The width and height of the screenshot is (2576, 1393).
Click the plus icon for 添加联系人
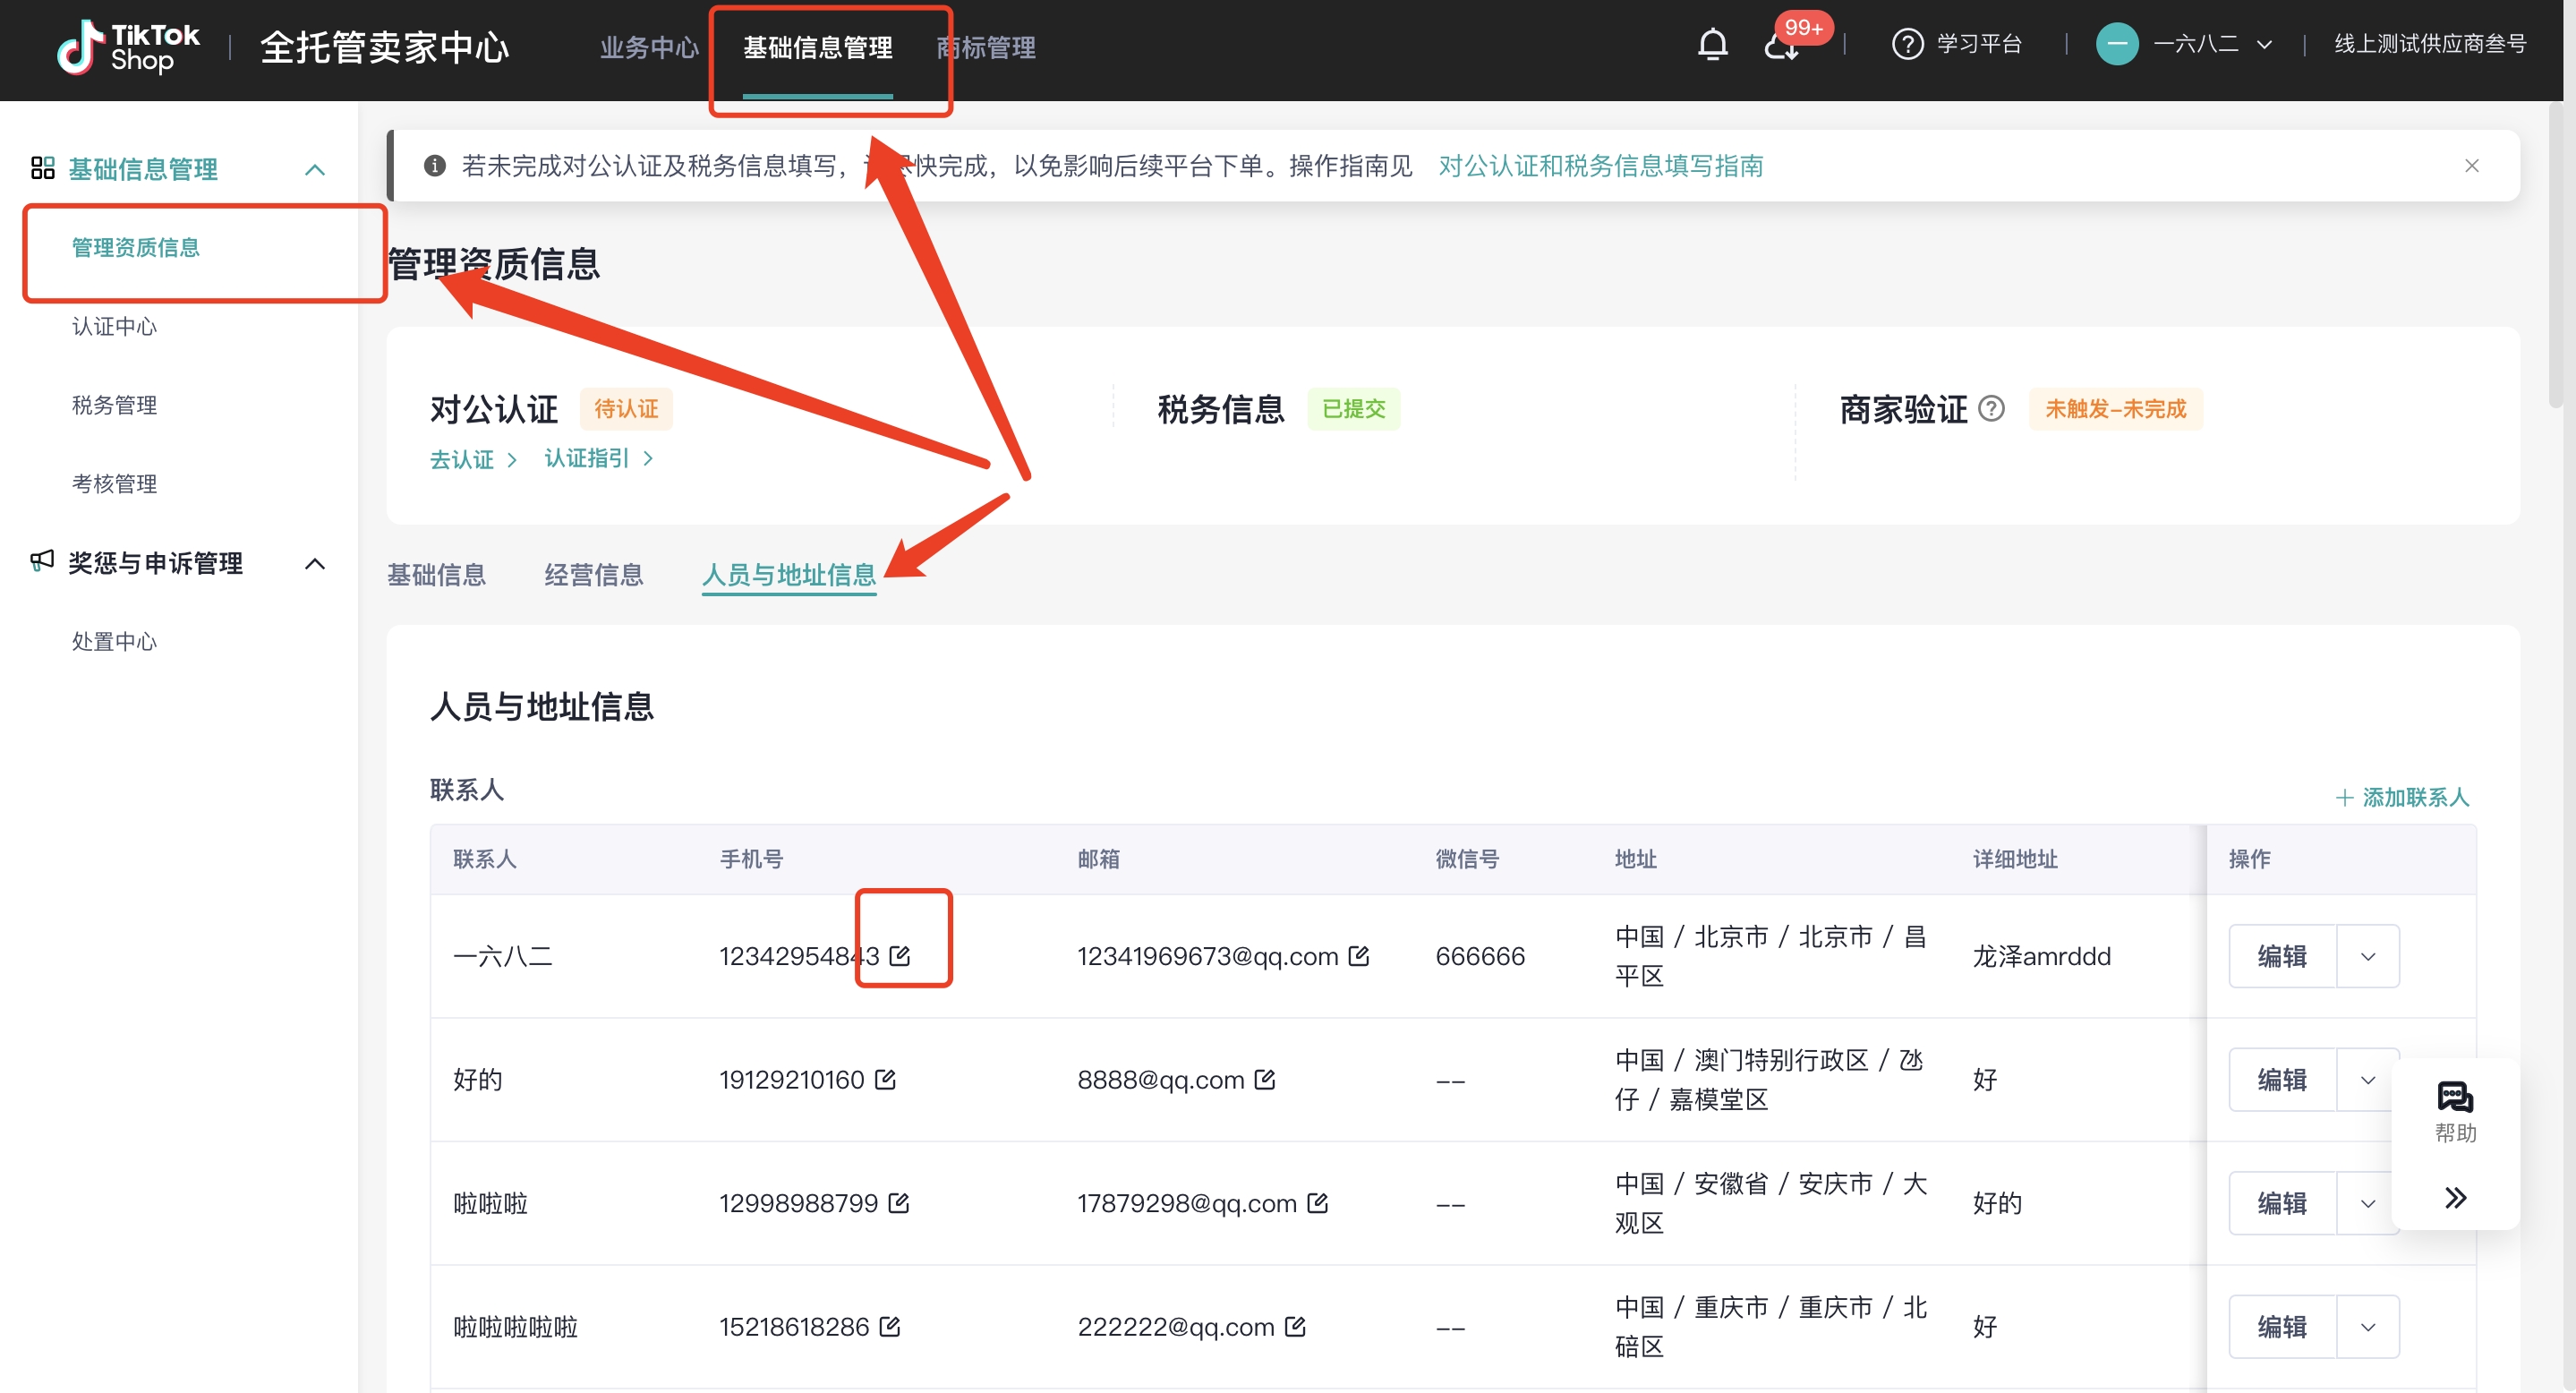(x=2343, y=798)
